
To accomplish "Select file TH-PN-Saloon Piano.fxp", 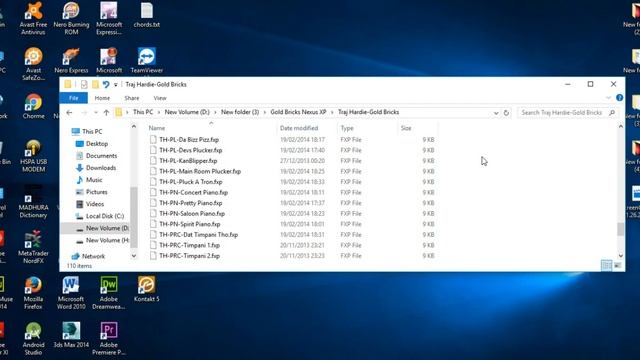I will point(191,213).
